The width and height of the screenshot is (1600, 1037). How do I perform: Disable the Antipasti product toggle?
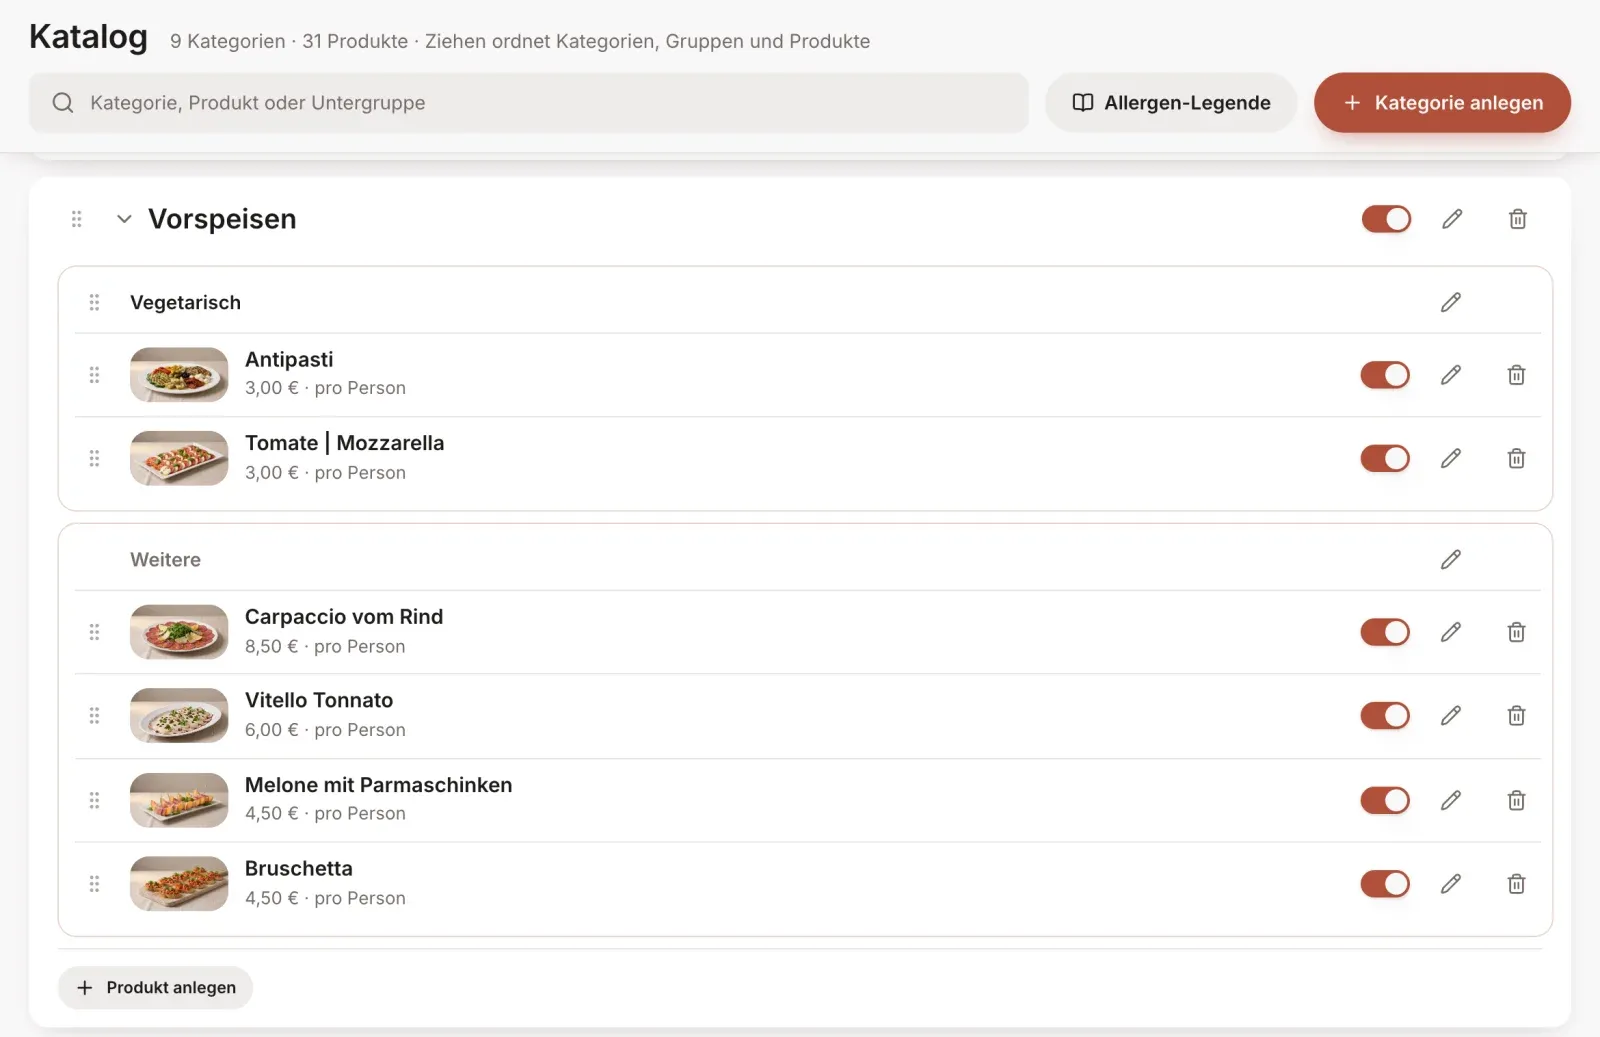1385,375
